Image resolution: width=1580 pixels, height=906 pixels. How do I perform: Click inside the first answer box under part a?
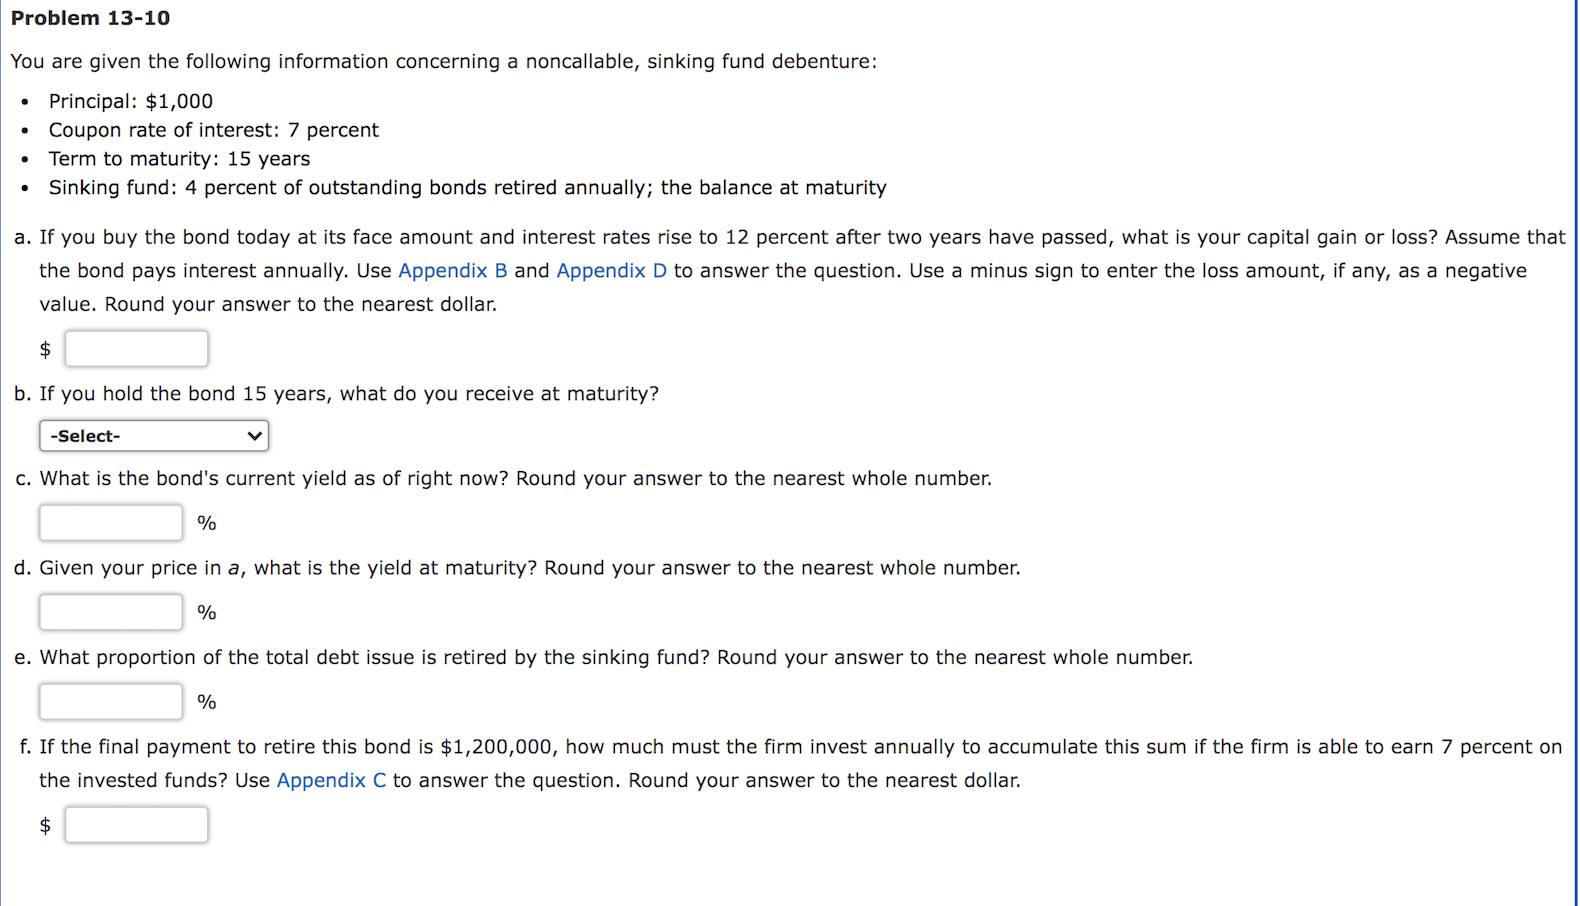click(x=136, y=348)
